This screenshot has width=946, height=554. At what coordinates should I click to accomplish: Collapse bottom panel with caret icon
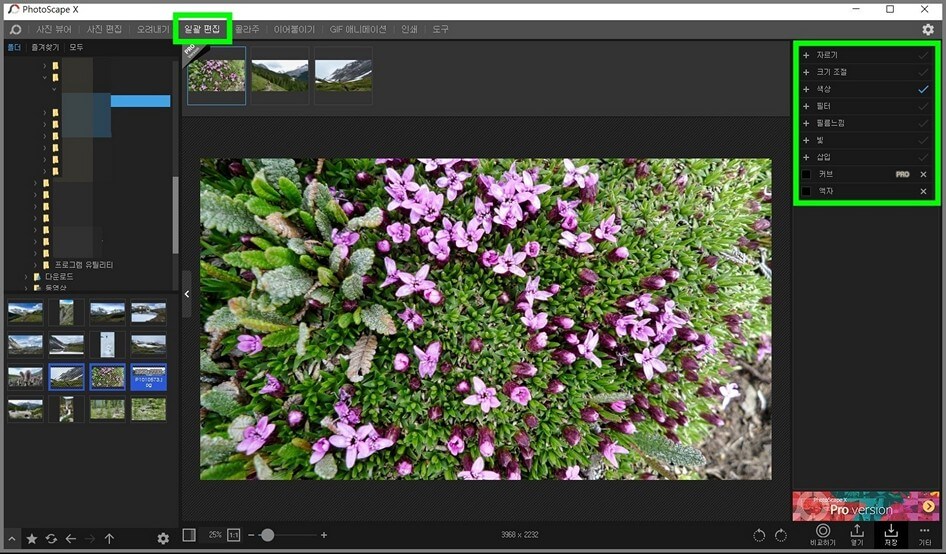(x=11, y=538)
